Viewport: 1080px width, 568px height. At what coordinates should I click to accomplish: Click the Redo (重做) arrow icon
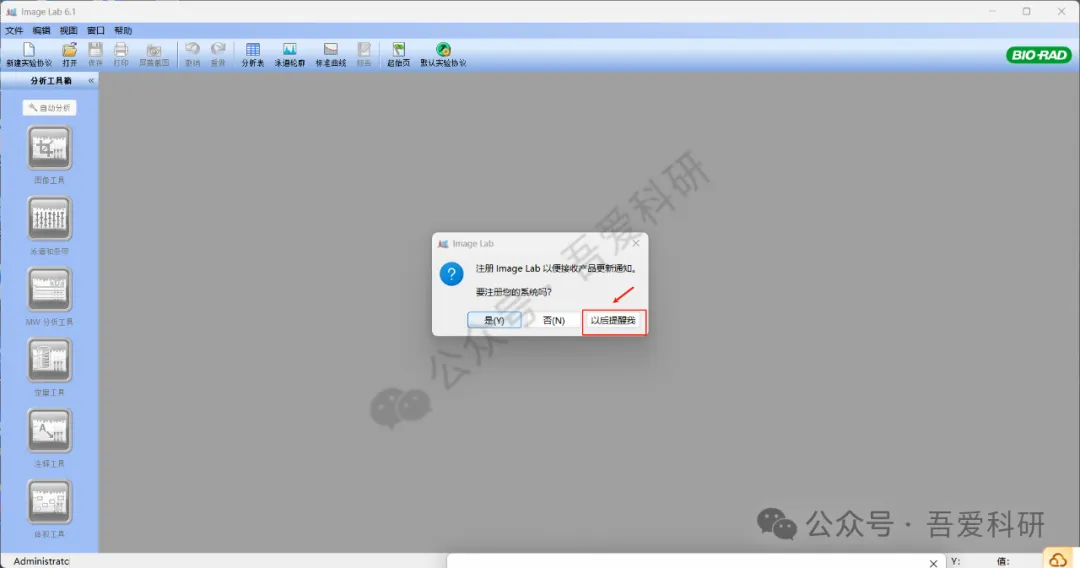point(218,49)
